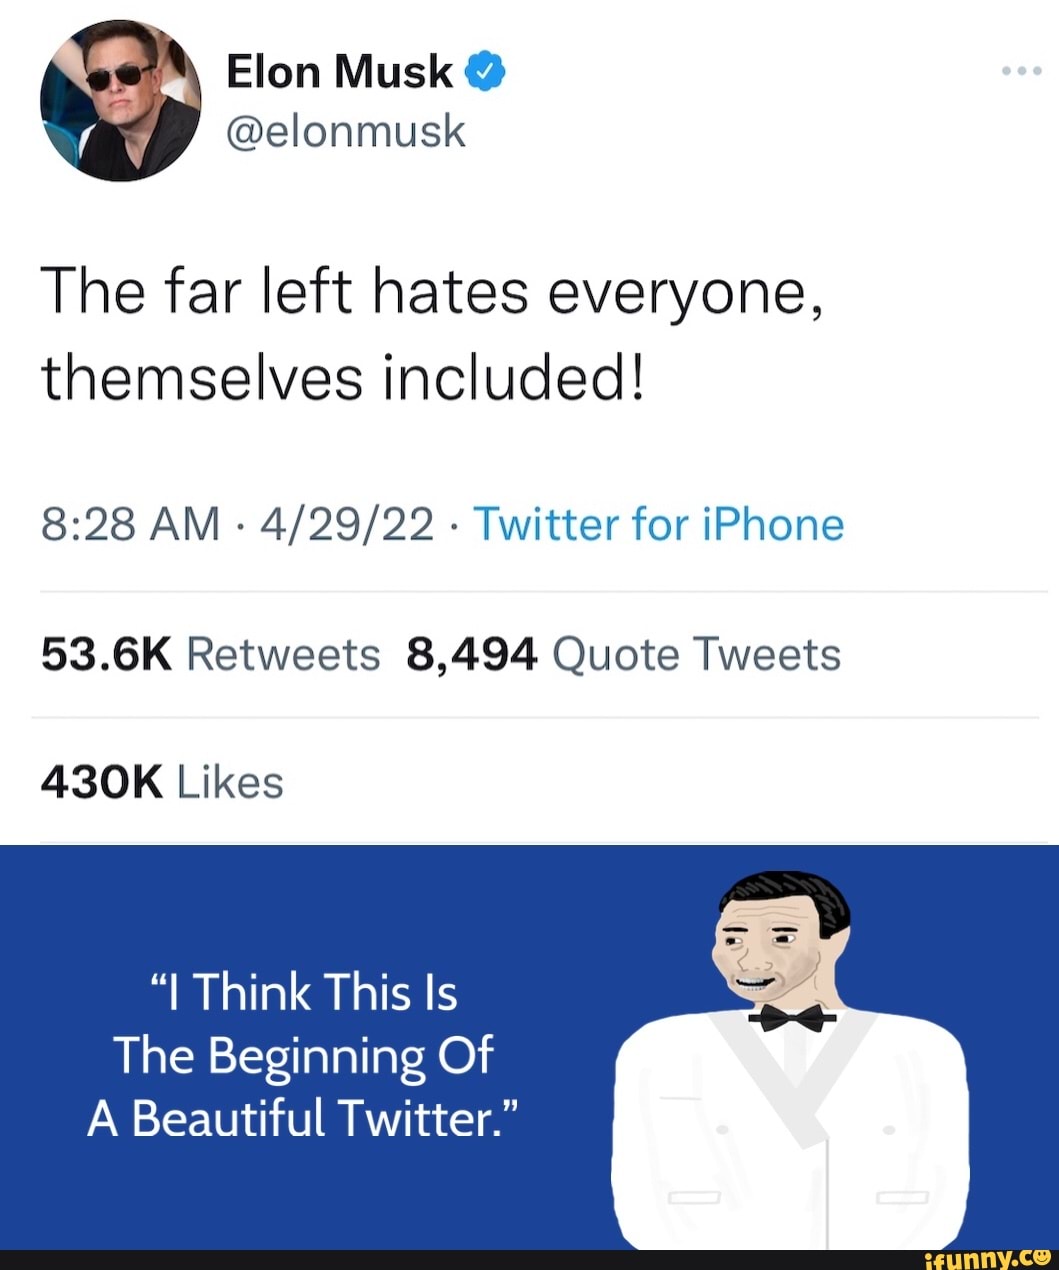The image size is (1059, 1270).
Task: View the 53.6K Retweets list
Action: [209, 653]
